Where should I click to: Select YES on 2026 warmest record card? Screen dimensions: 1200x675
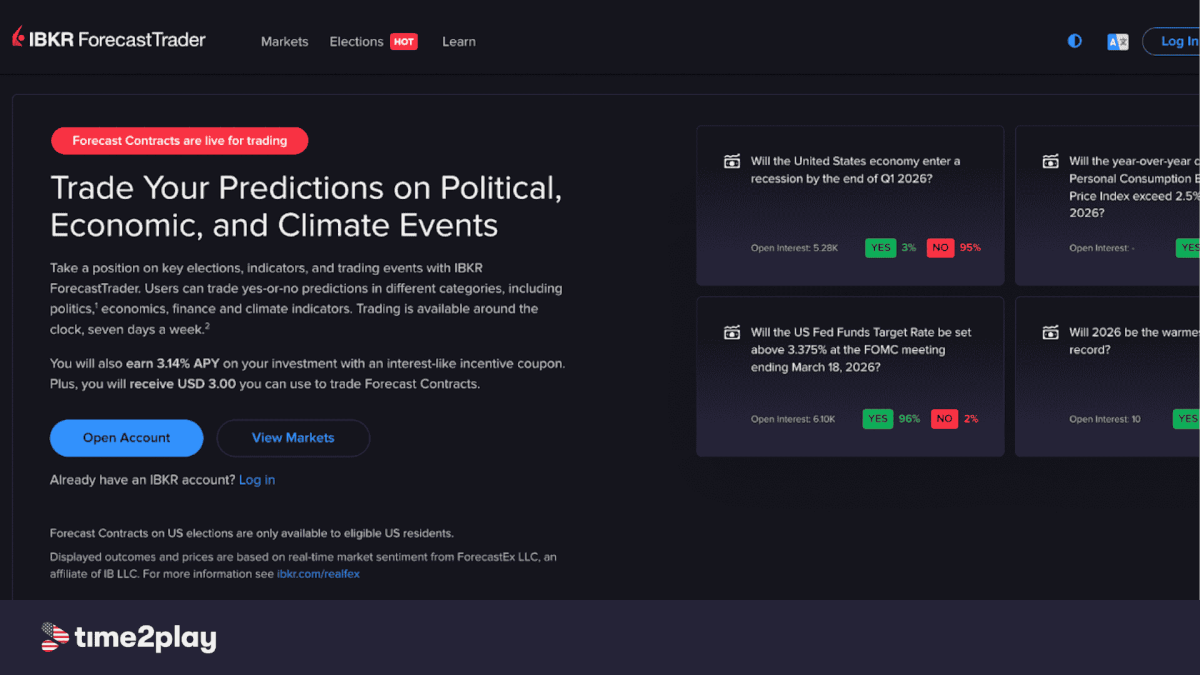click(x=1186, y=419)
